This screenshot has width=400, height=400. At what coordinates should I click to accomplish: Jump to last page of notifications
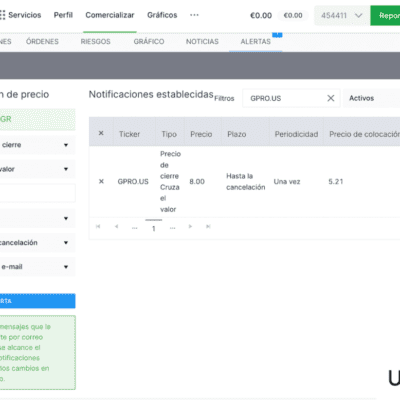(x=208, y=227)
